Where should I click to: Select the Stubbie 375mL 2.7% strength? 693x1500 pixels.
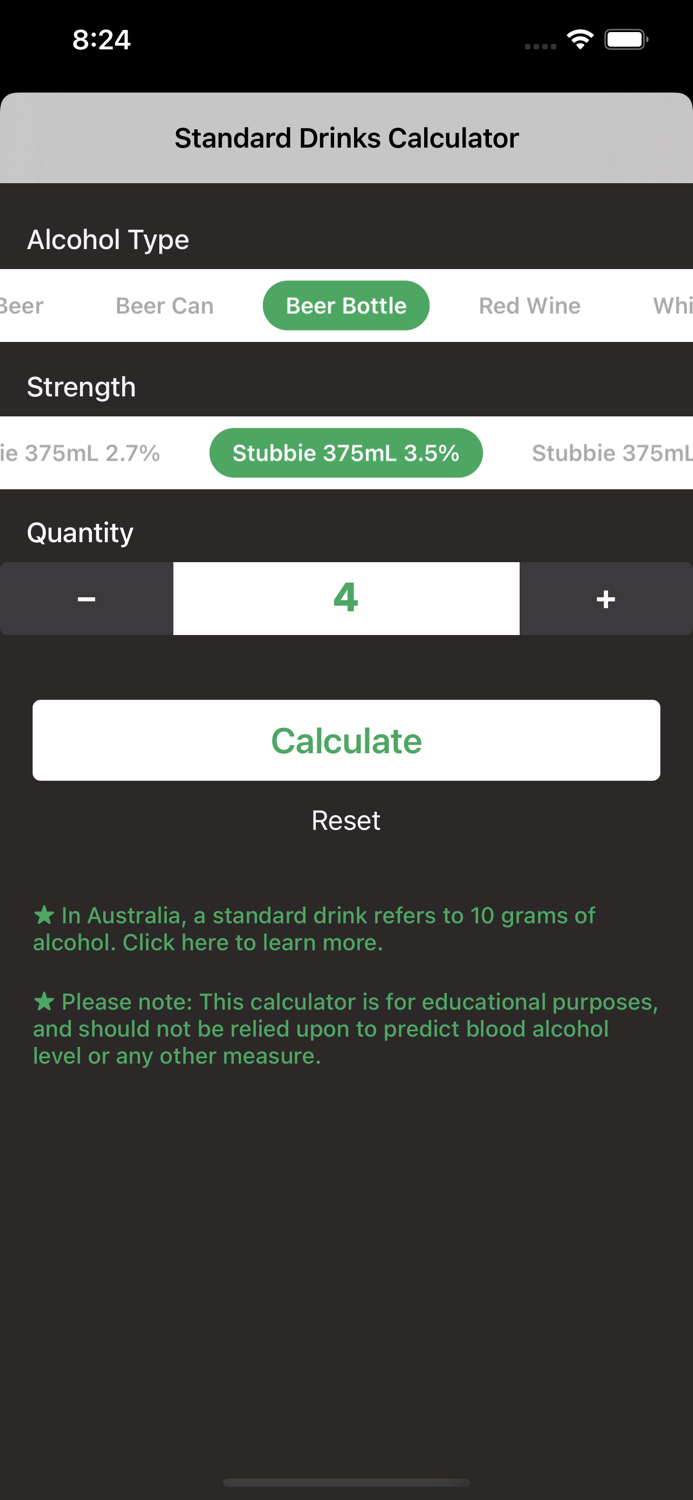click(80, 452)
